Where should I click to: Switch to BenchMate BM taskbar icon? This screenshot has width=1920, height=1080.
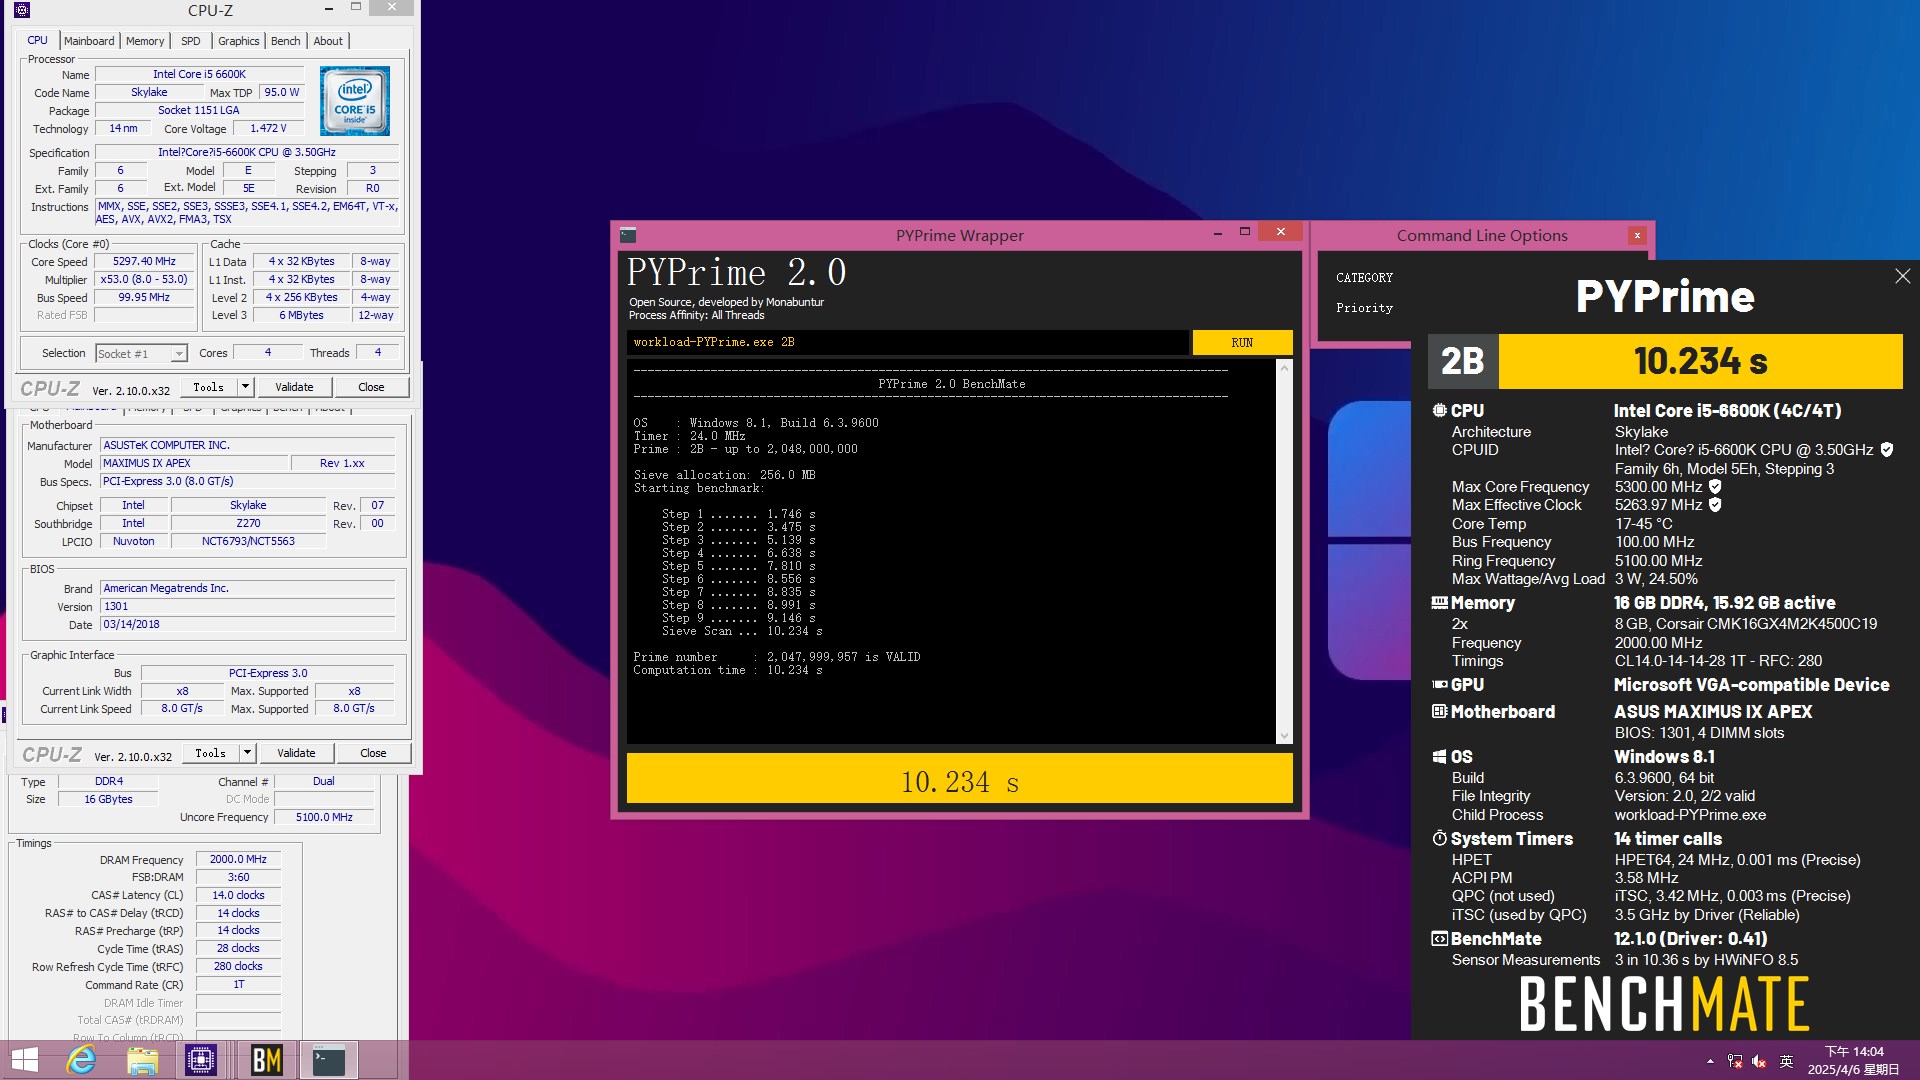[266, 1060]
